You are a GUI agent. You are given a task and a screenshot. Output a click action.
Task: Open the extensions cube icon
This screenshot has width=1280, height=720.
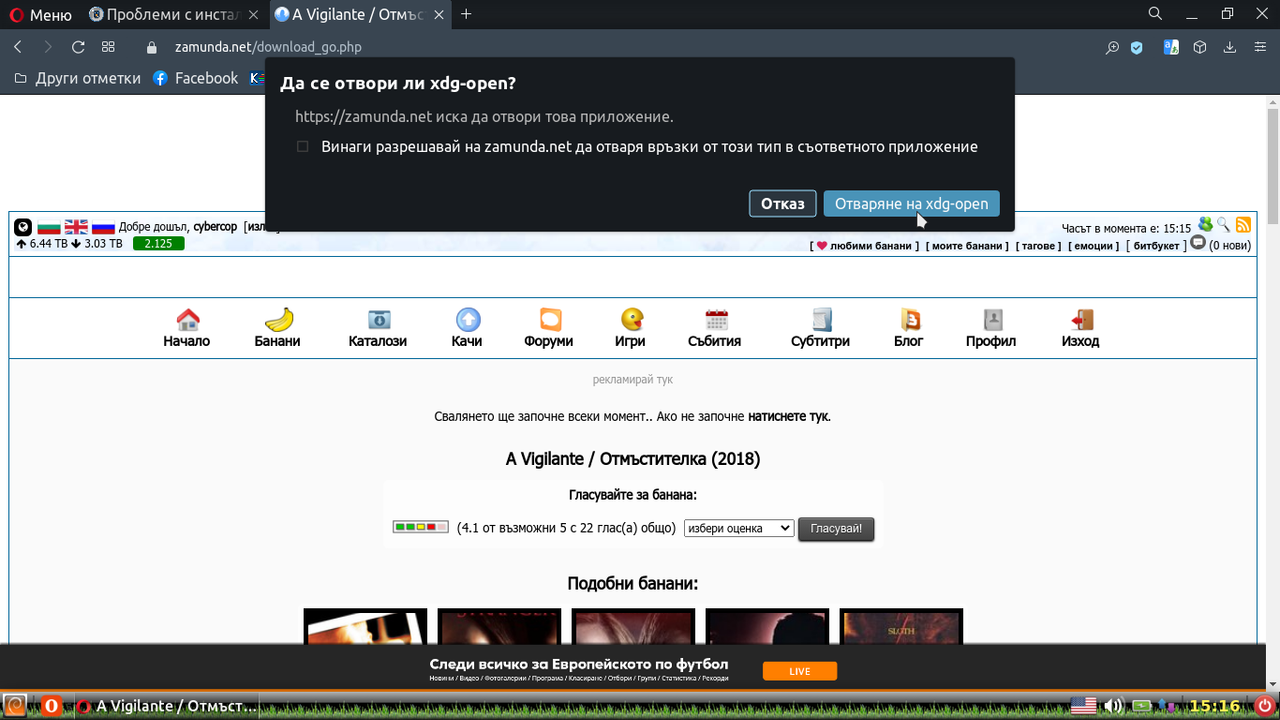tap(1200, 47)
